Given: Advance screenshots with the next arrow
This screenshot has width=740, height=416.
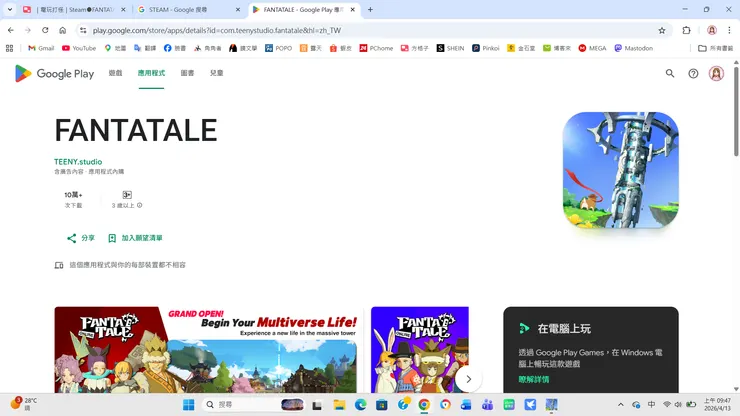Looking at the screenshot, I should click(x=468, y=379).
